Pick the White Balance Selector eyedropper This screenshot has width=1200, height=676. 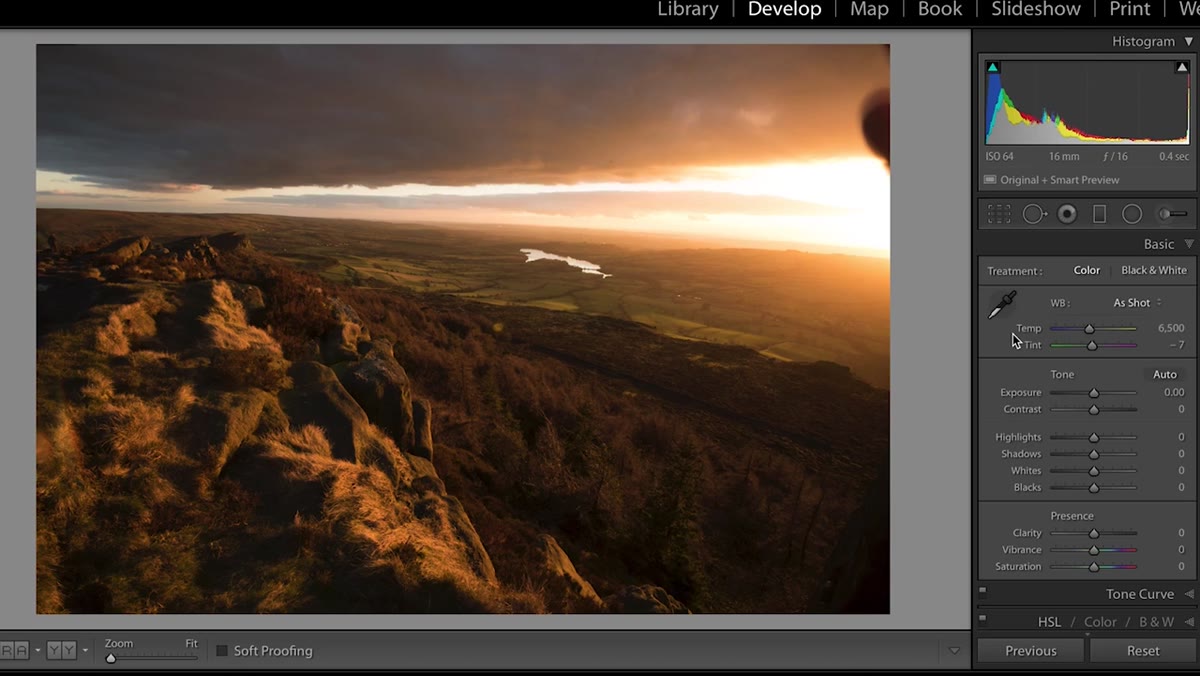click(x=1002, y=306)
